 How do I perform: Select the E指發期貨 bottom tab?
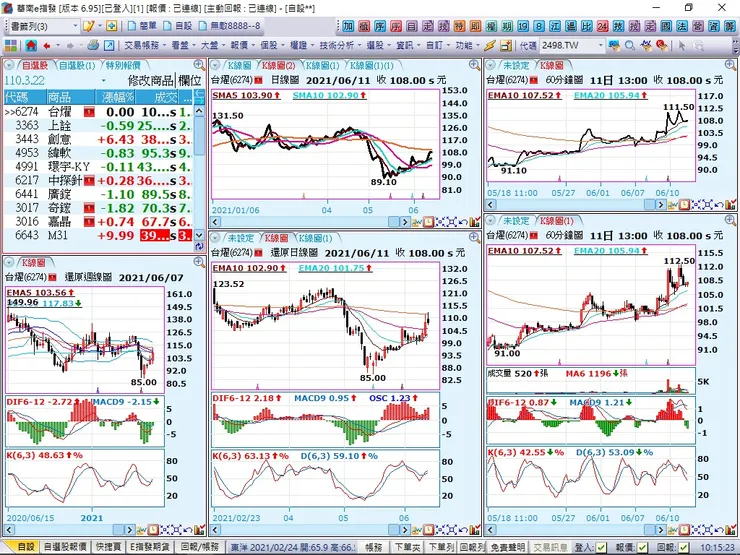pyautogui.click(x=152, y=547)
